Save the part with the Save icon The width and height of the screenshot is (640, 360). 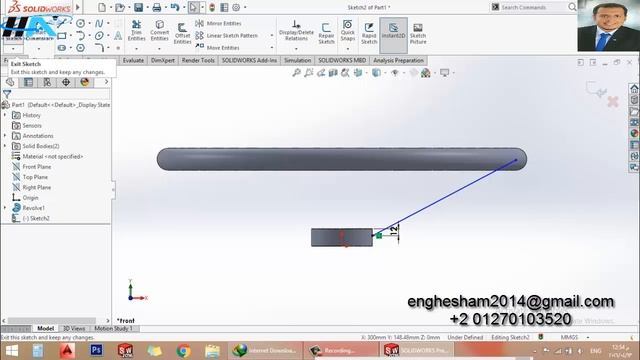pyautogui.click(x=138, y=7)
